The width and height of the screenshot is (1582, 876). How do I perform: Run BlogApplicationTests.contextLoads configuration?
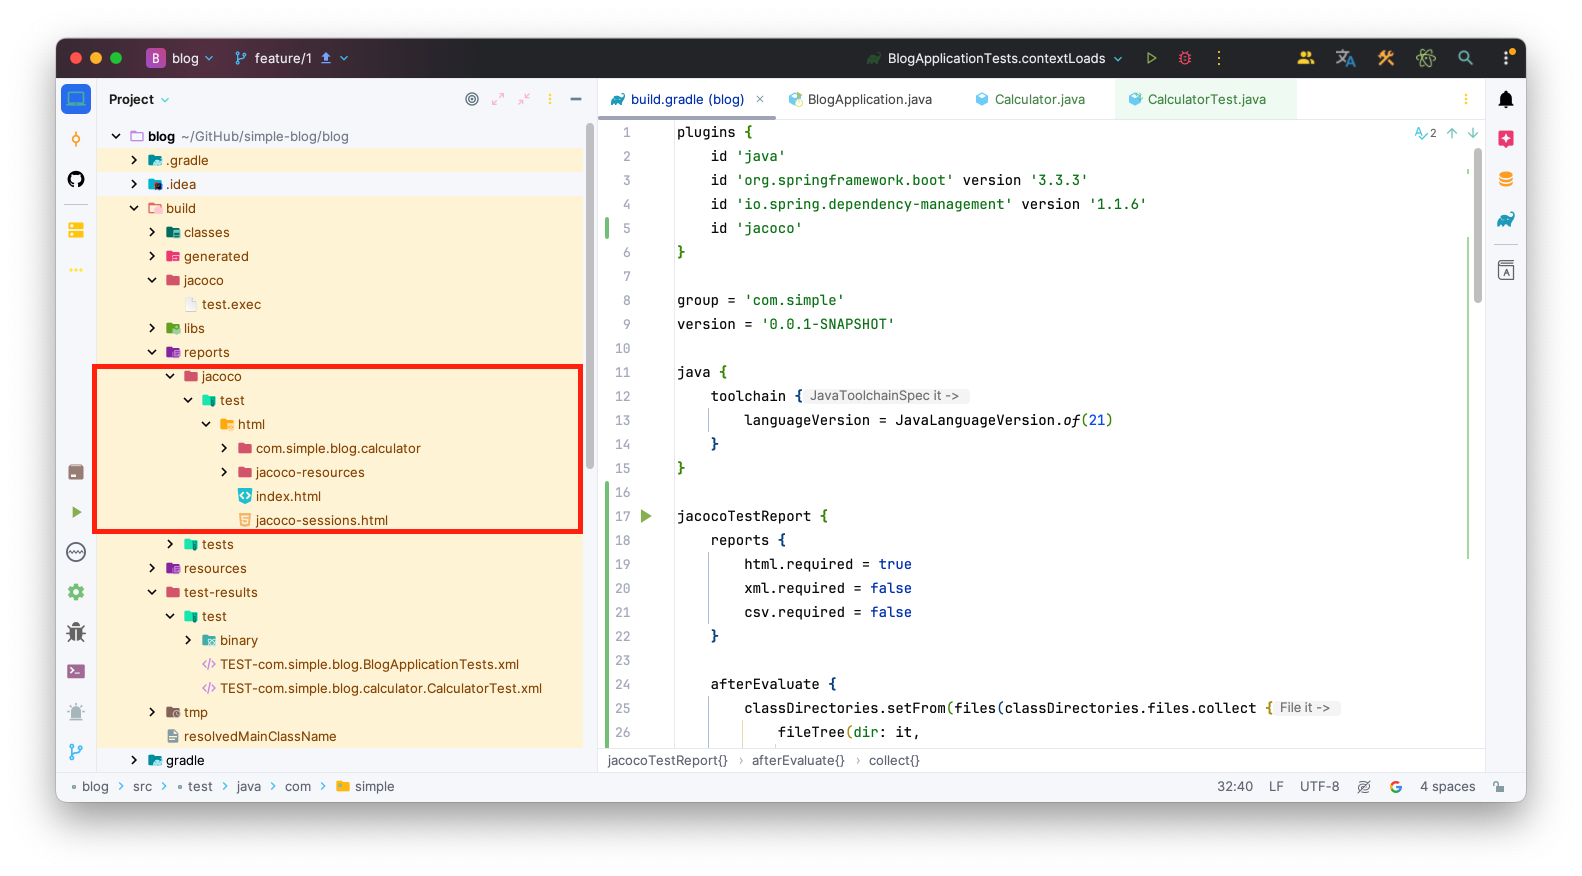[x=1152, y=58]
